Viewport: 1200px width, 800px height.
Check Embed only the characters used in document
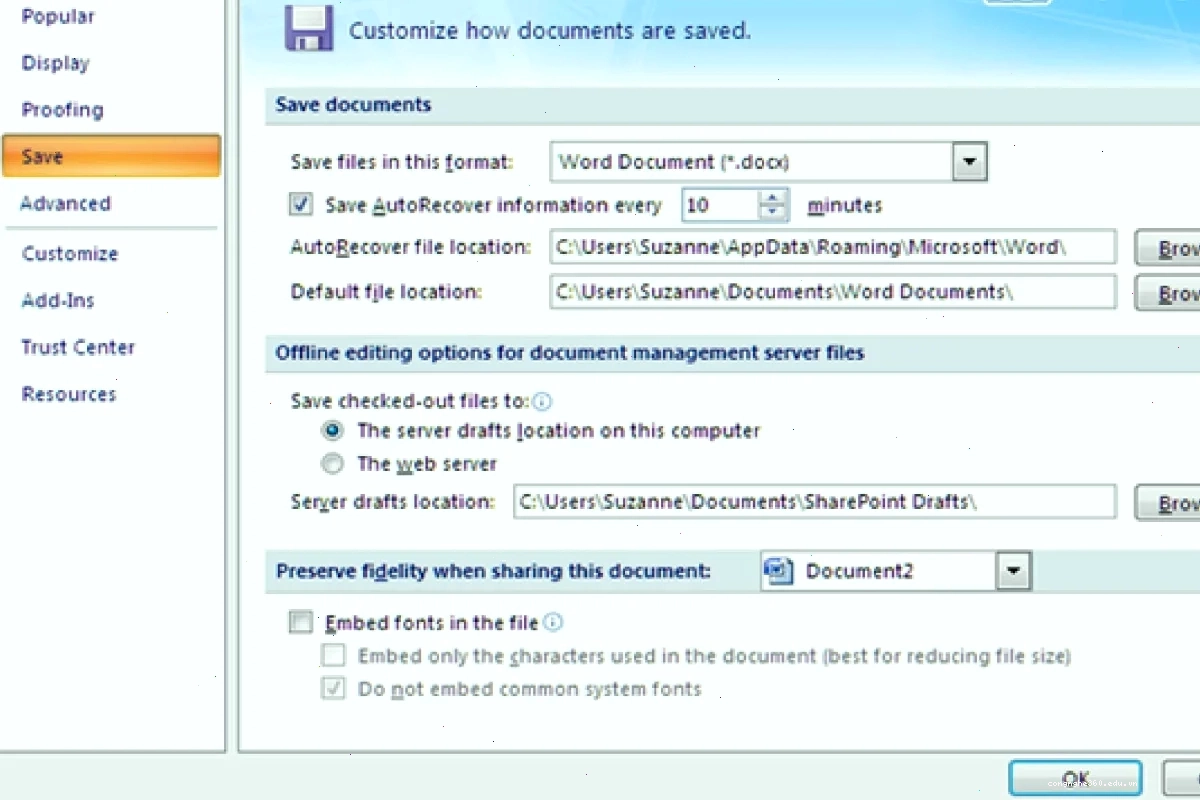coord(333,656)
